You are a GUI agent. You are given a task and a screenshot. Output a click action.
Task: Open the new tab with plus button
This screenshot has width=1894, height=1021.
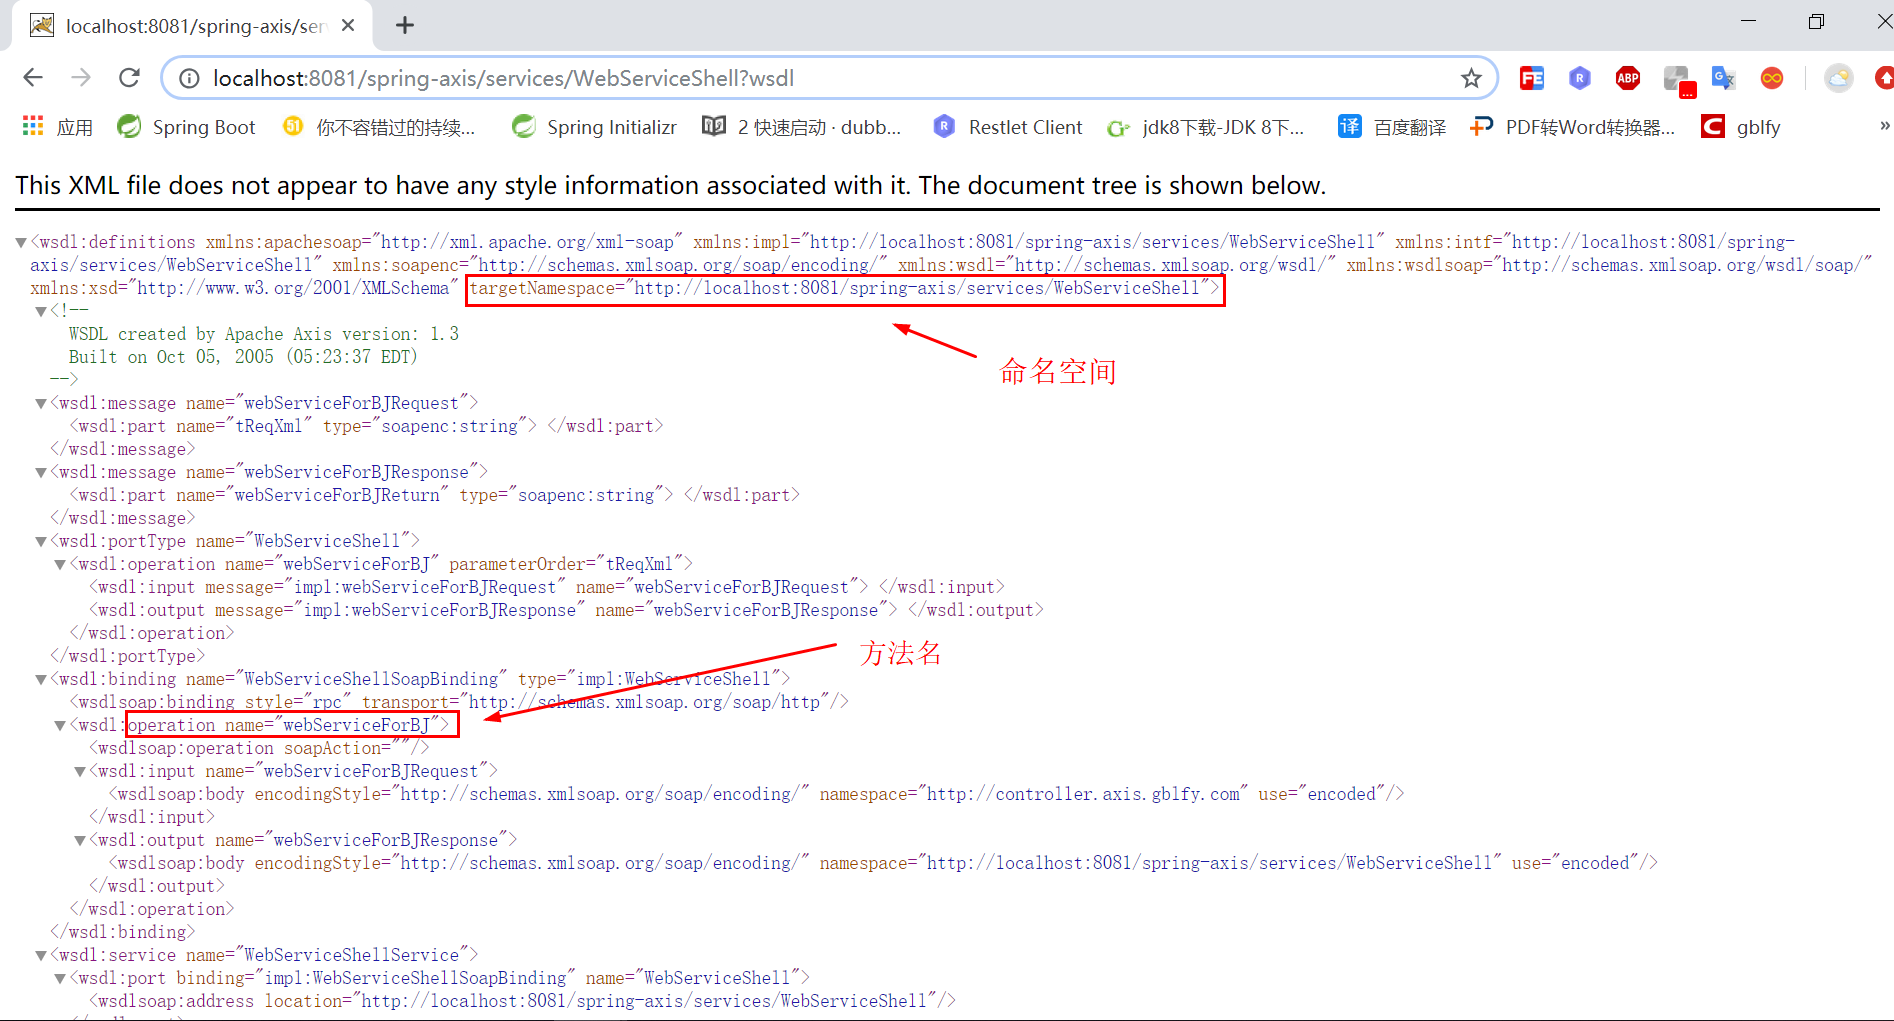(405, 26)
